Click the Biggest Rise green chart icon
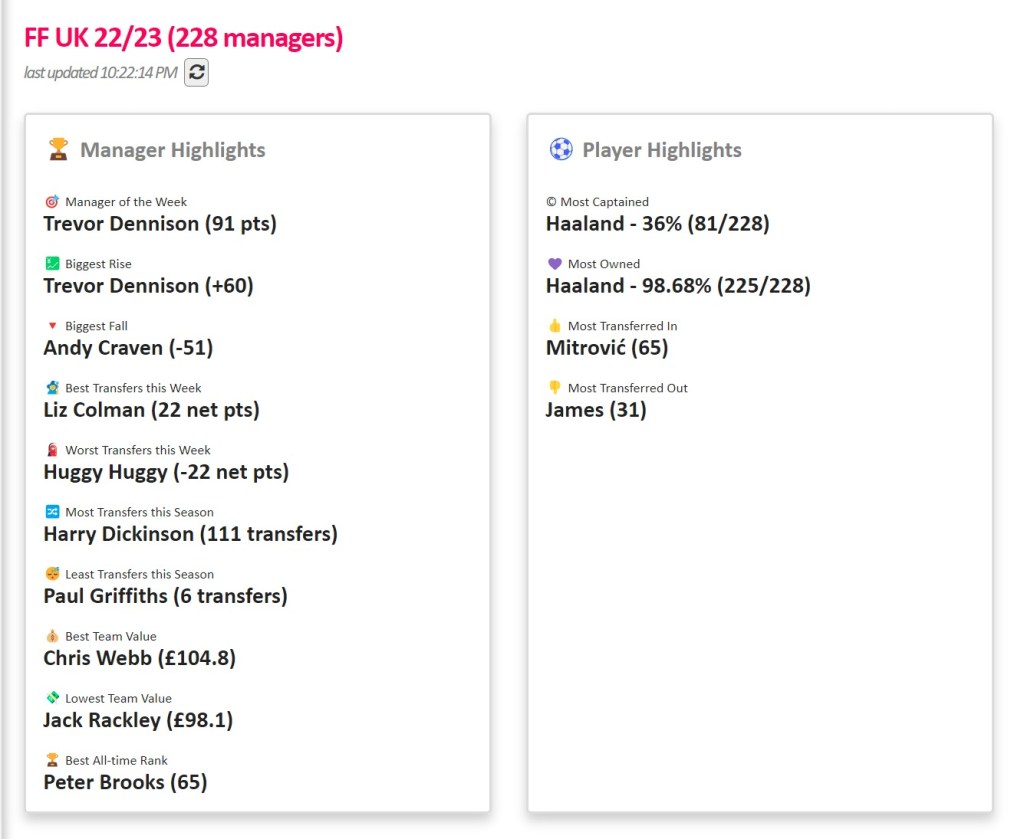This screenshot has height=839, width=1024. [x=52, y=264]
